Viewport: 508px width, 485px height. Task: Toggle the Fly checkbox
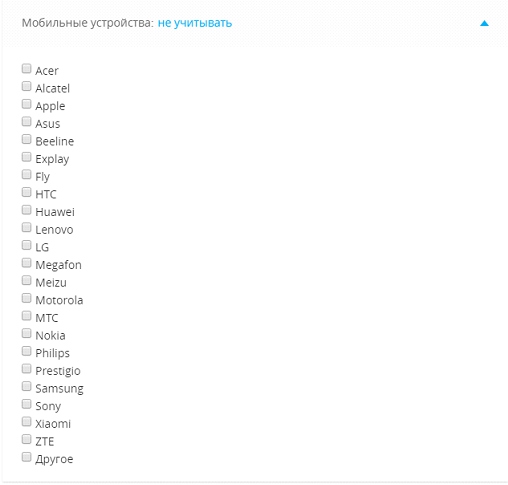pos(26,175)
